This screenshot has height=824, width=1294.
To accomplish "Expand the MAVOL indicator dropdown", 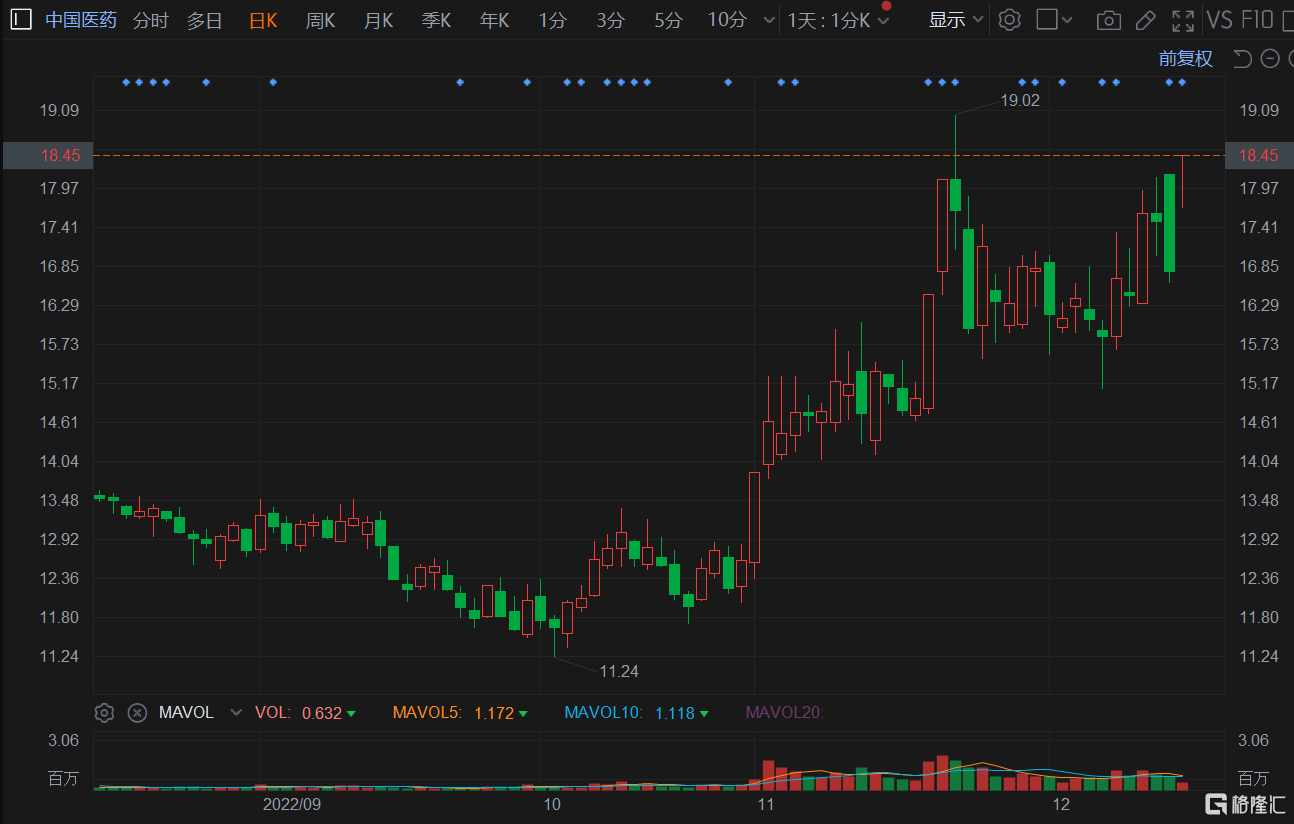I will pos(236,713).
